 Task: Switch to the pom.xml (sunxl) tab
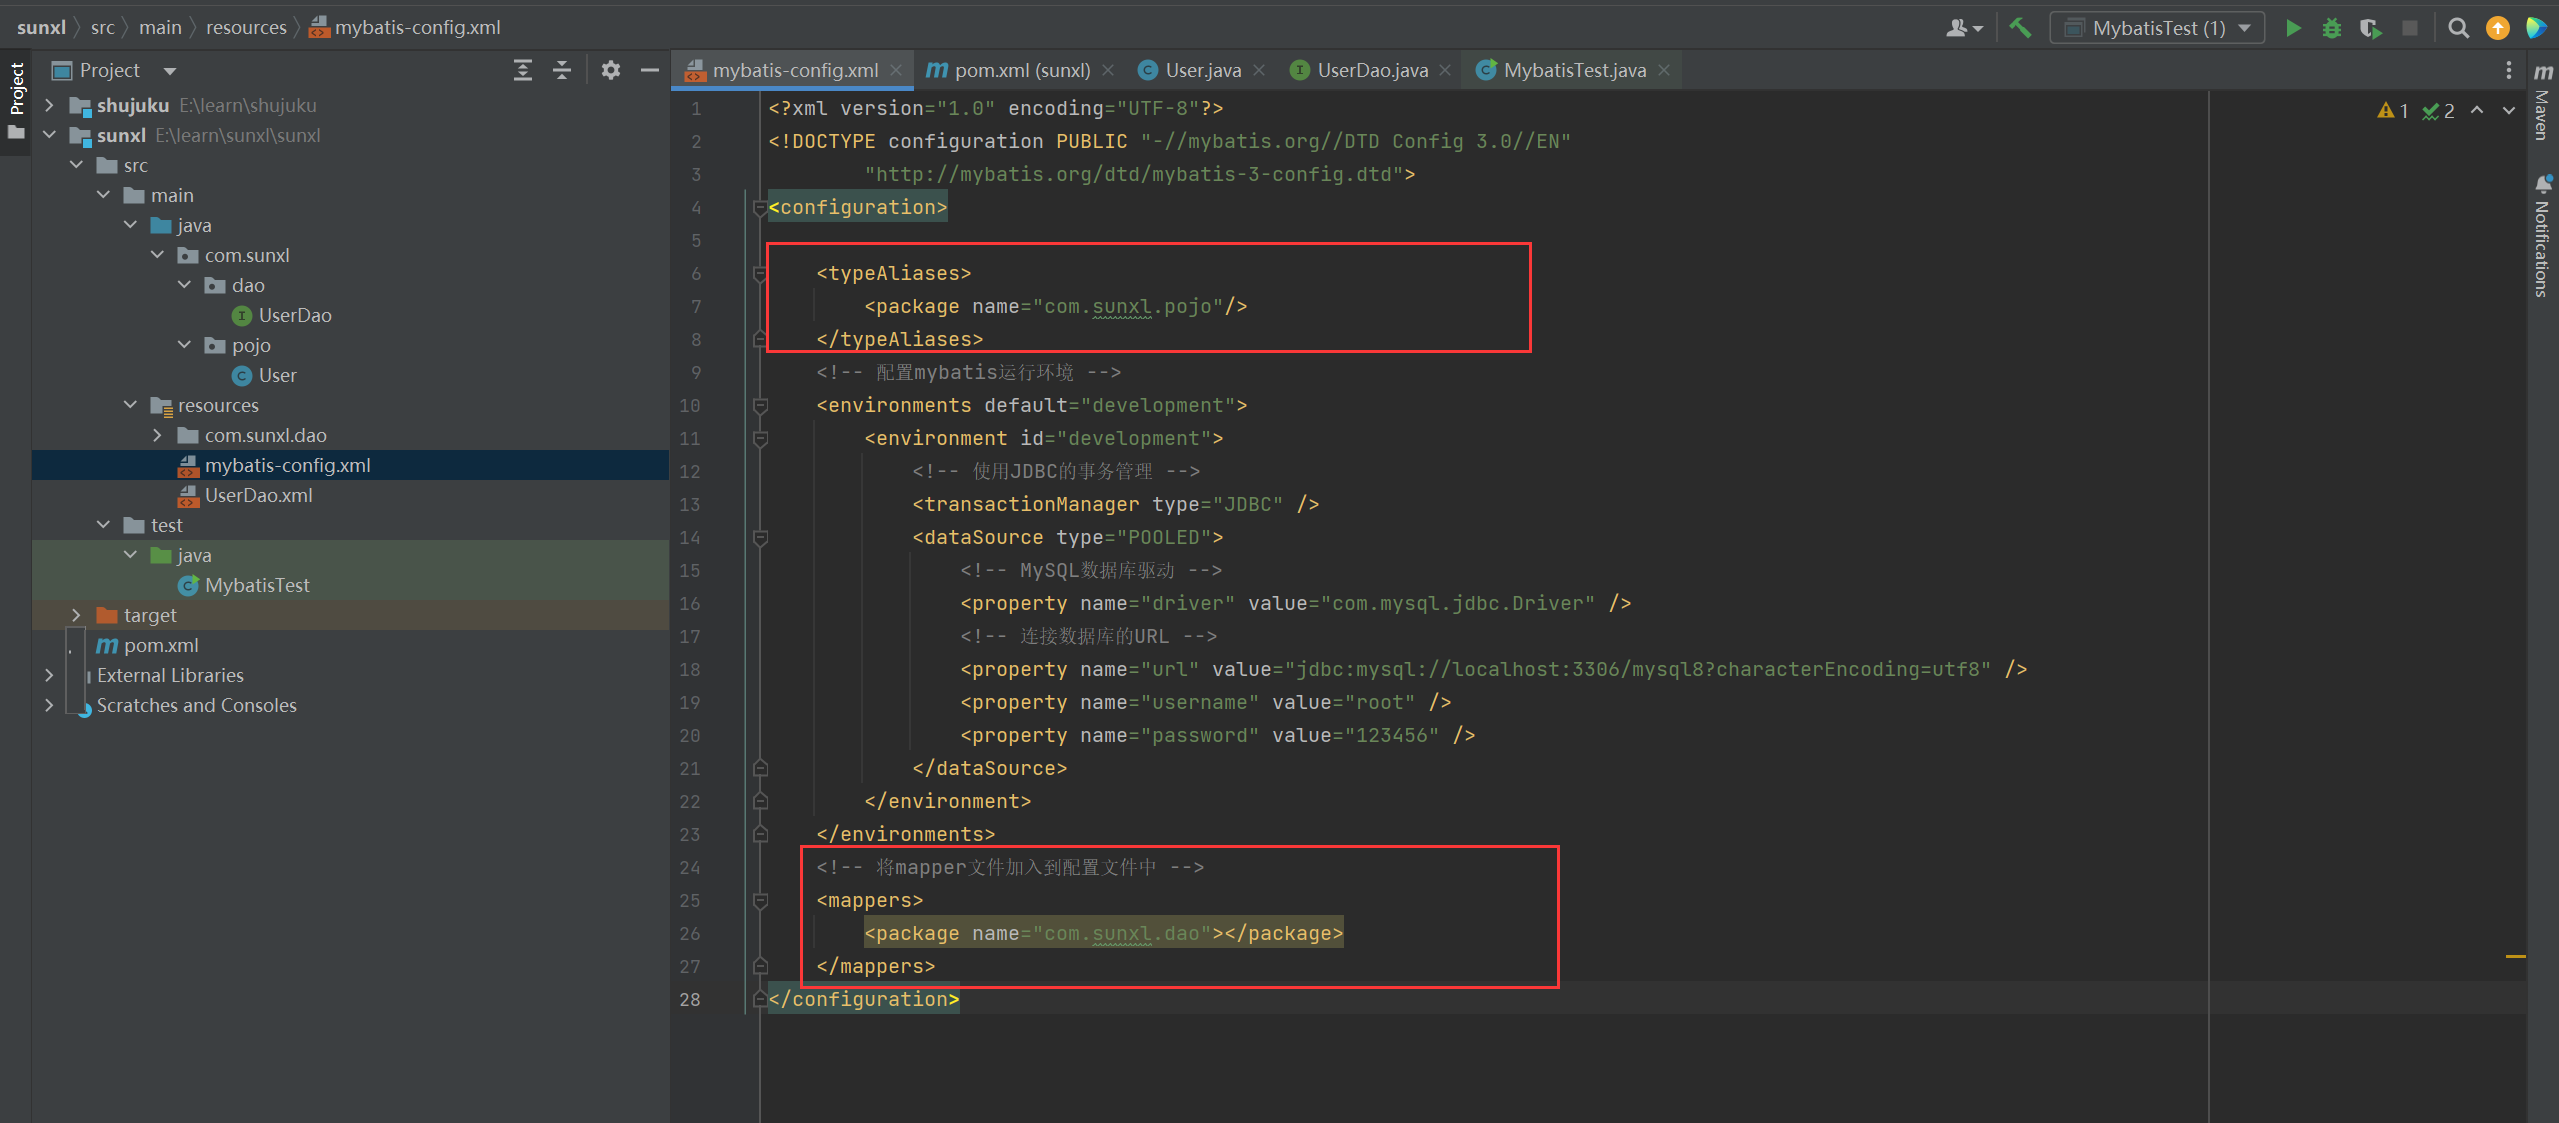[1021, 70]
